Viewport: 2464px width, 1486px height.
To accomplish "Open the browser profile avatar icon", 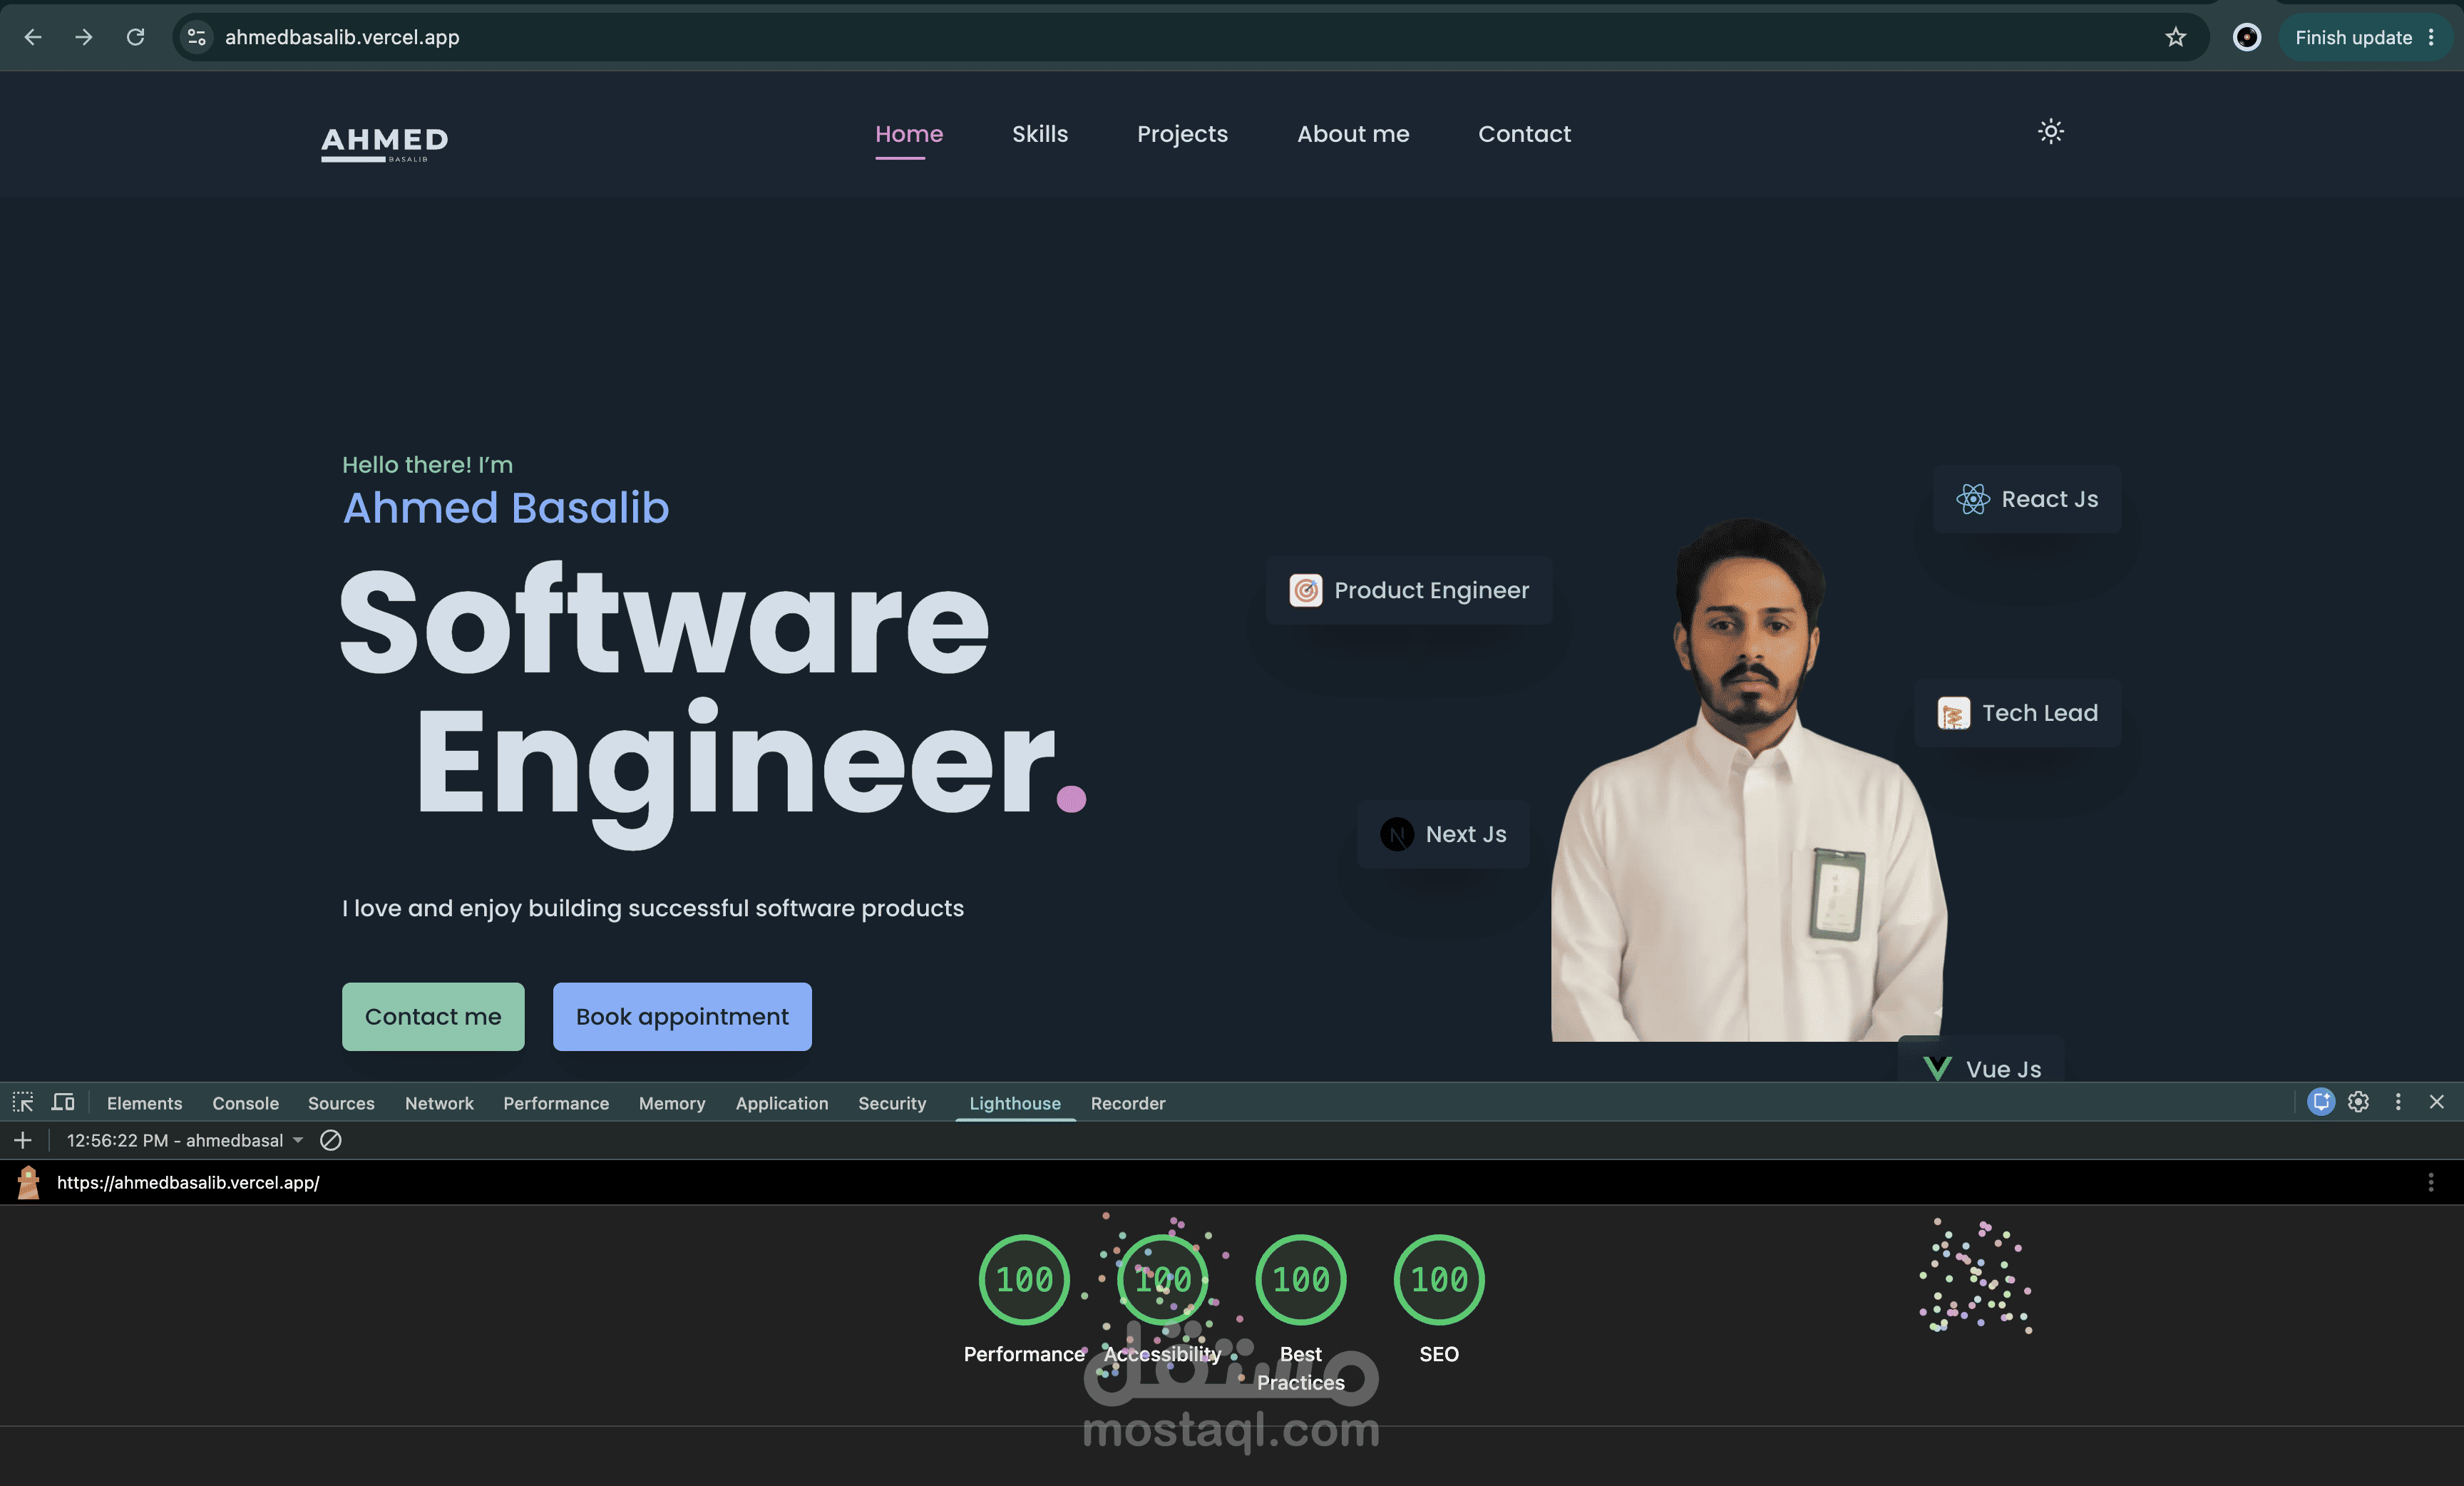I will click(2247, 37).
